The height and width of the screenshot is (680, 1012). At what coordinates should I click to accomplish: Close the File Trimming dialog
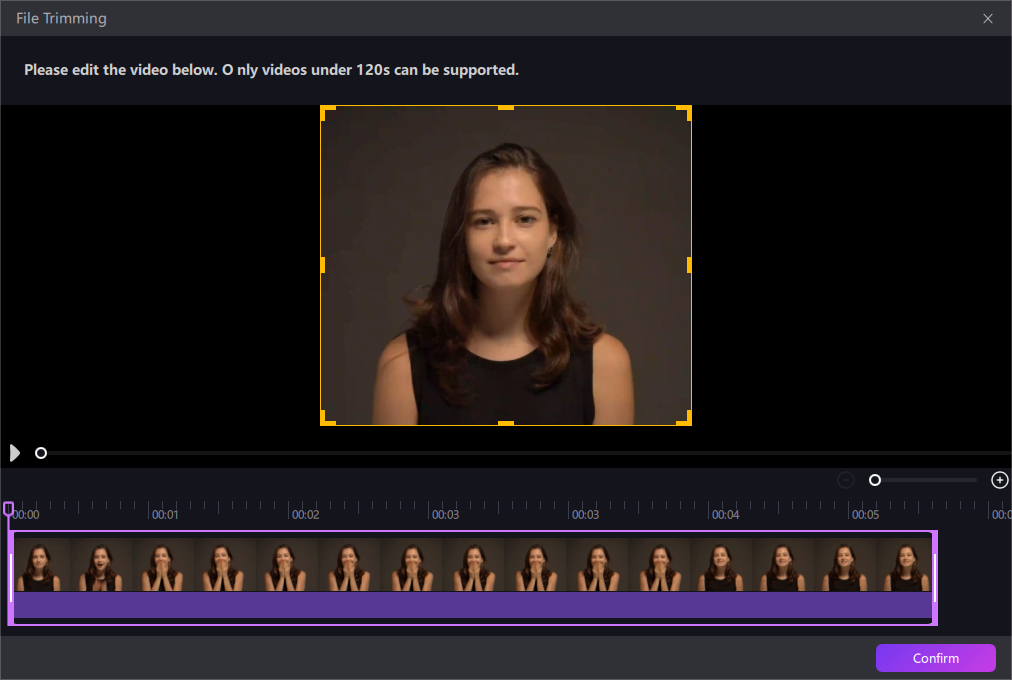[987, 18]
